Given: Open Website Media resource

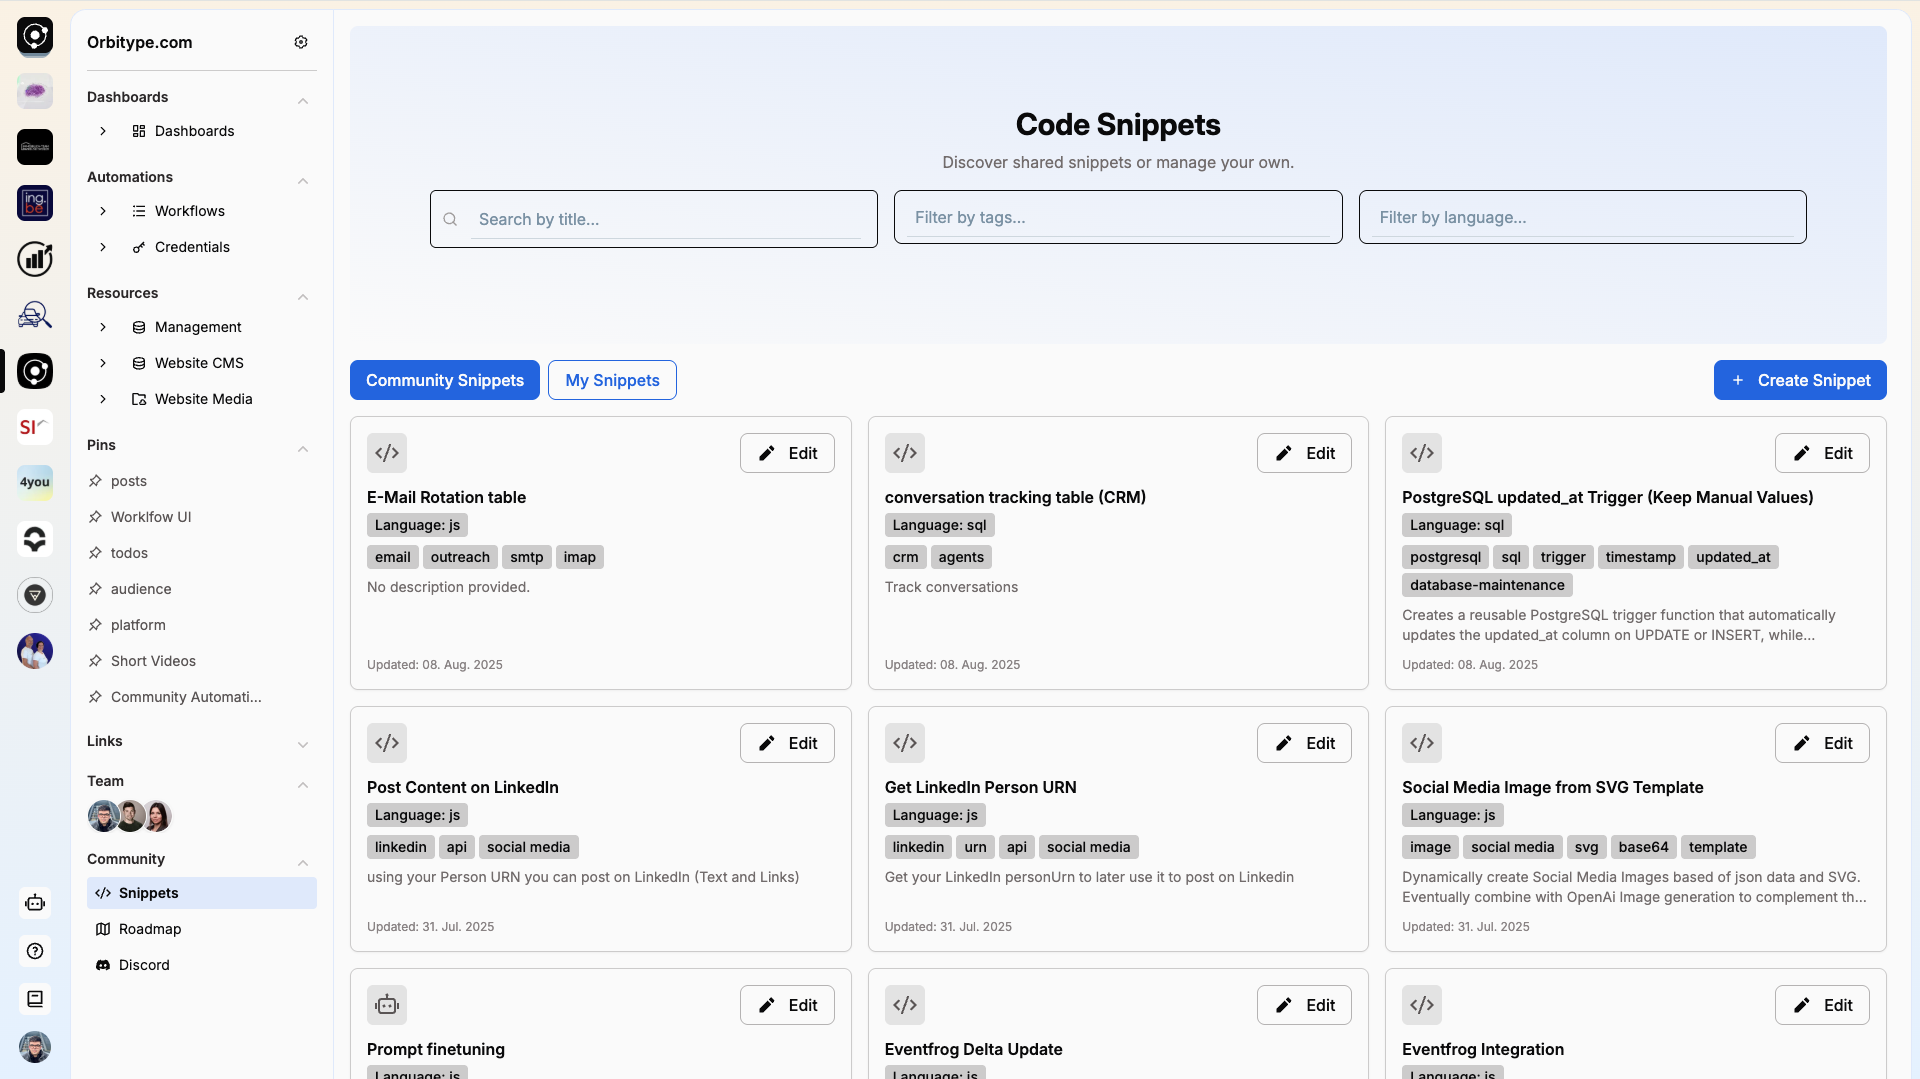Looking at the screenshot, I should (202, 399).
